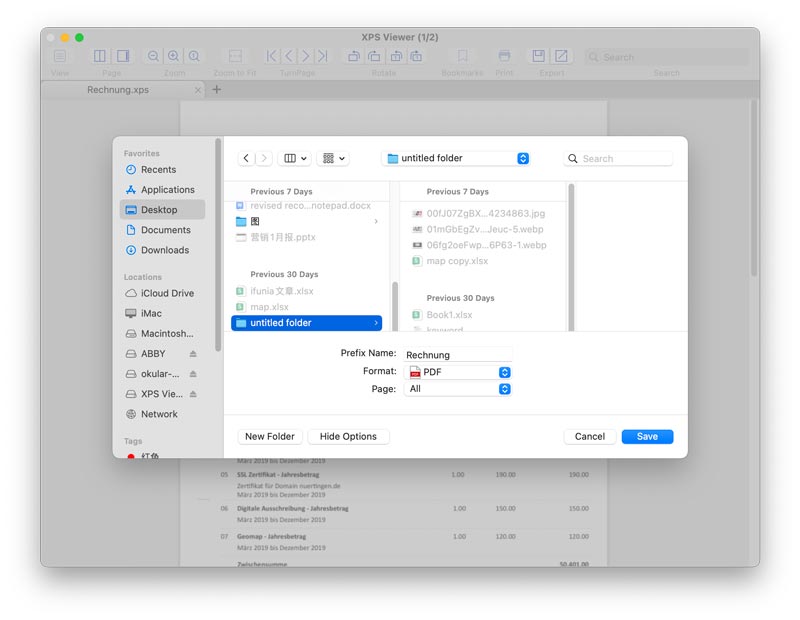
Task: Open the item grouping grid menu
Action: [x=332, y=158]
